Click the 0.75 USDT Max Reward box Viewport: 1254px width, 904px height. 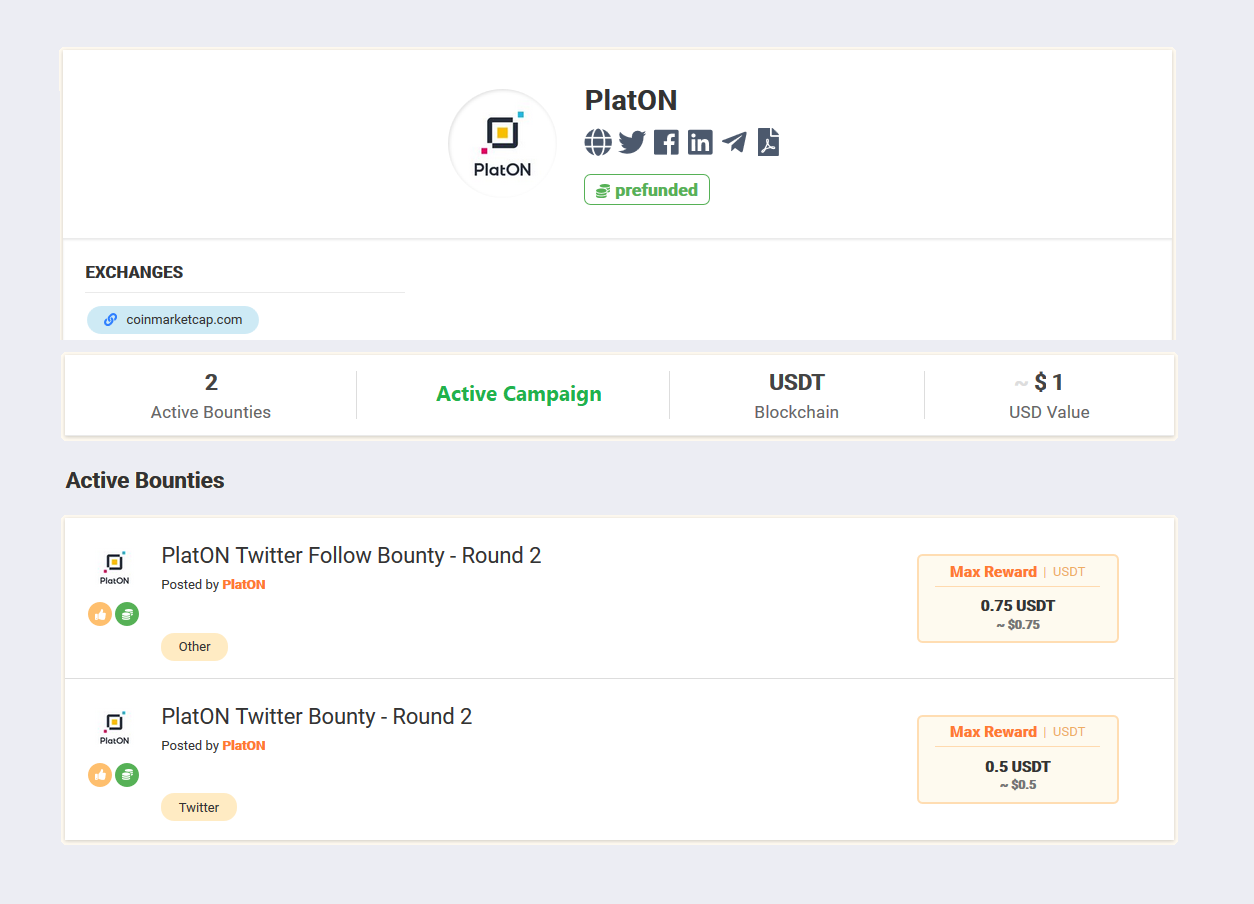coord(1018,598)
